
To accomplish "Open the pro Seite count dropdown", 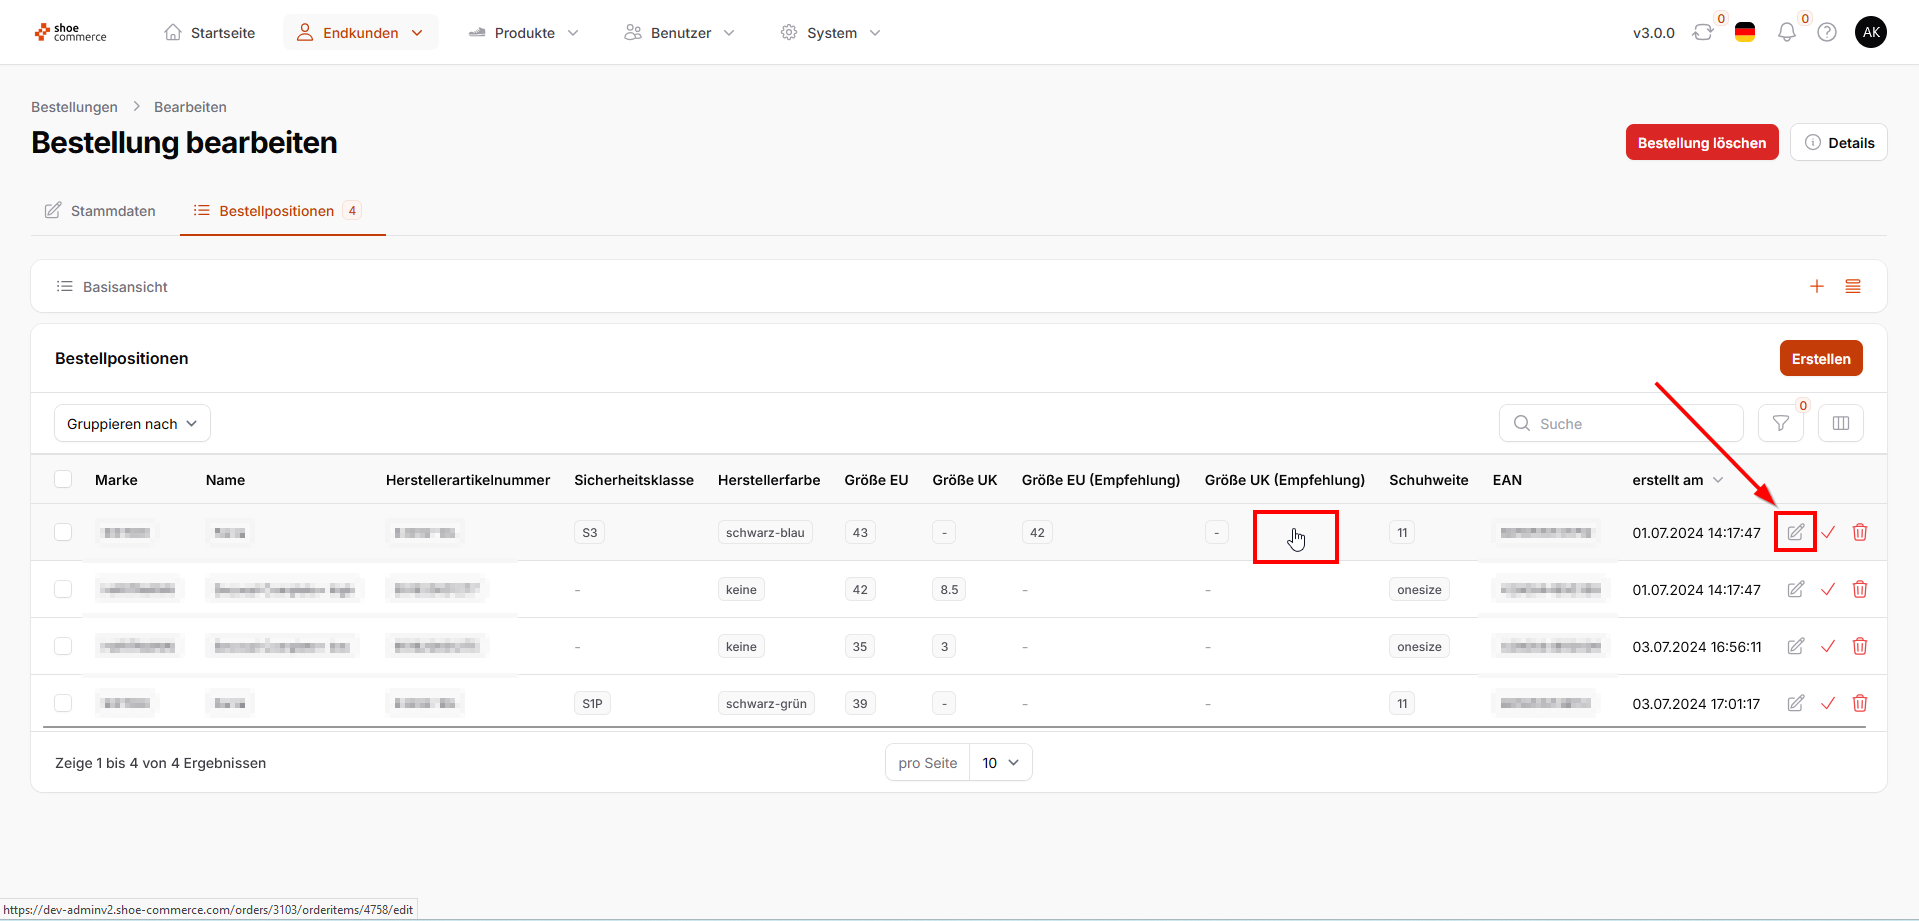I will (x=1000, y=763).
